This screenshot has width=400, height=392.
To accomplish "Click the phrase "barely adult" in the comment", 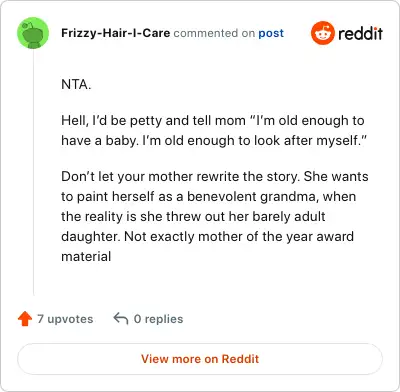I will coord(289,216).
